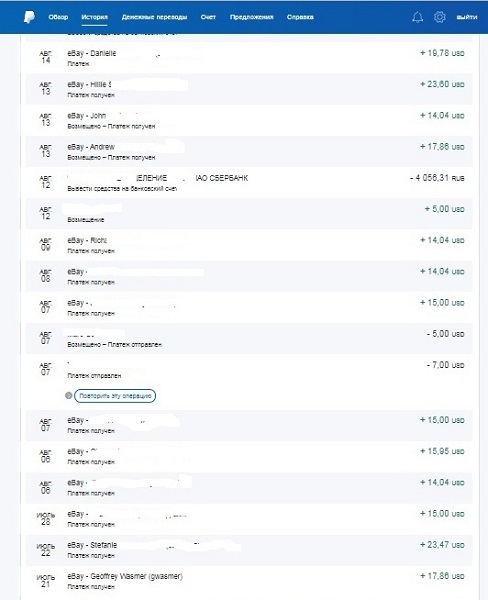The height and width of the screenshot is (600, 488).
Task: Go to Денежные переводы menu
Action: (154, 17)
